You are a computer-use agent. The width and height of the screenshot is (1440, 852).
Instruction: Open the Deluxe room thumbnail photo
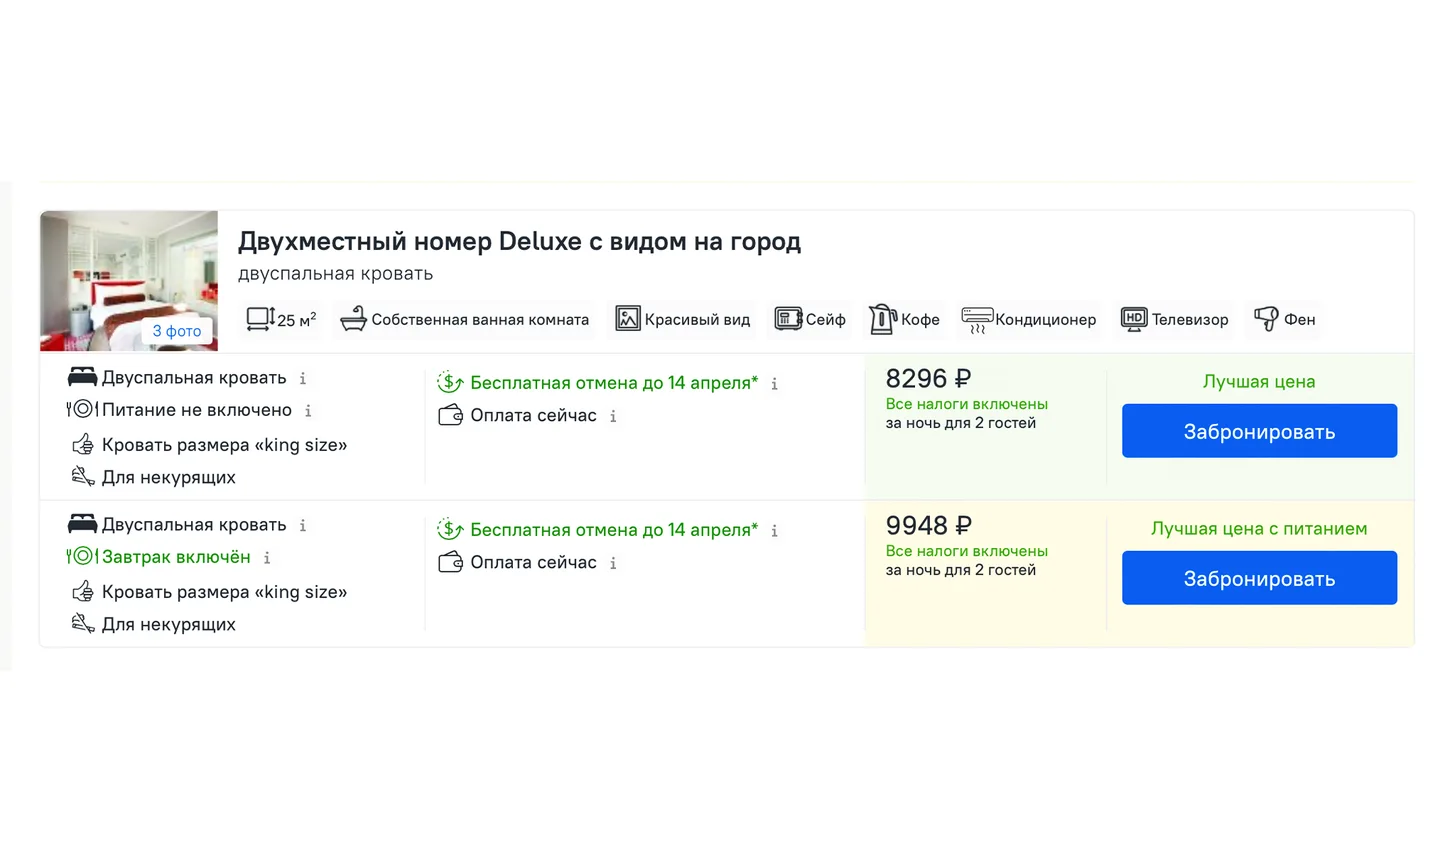pos(129,280)
